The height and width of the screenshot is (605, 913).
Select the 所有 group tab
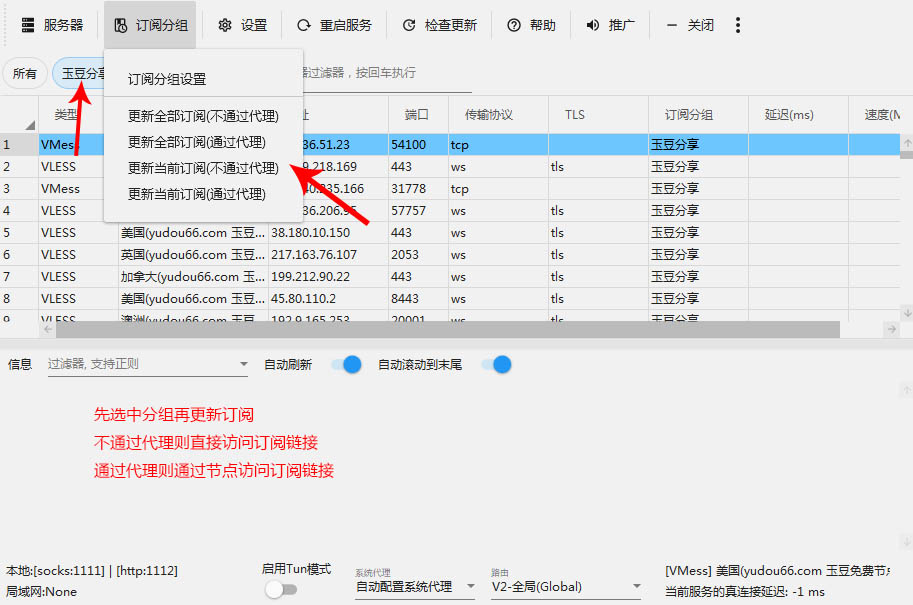25,73
